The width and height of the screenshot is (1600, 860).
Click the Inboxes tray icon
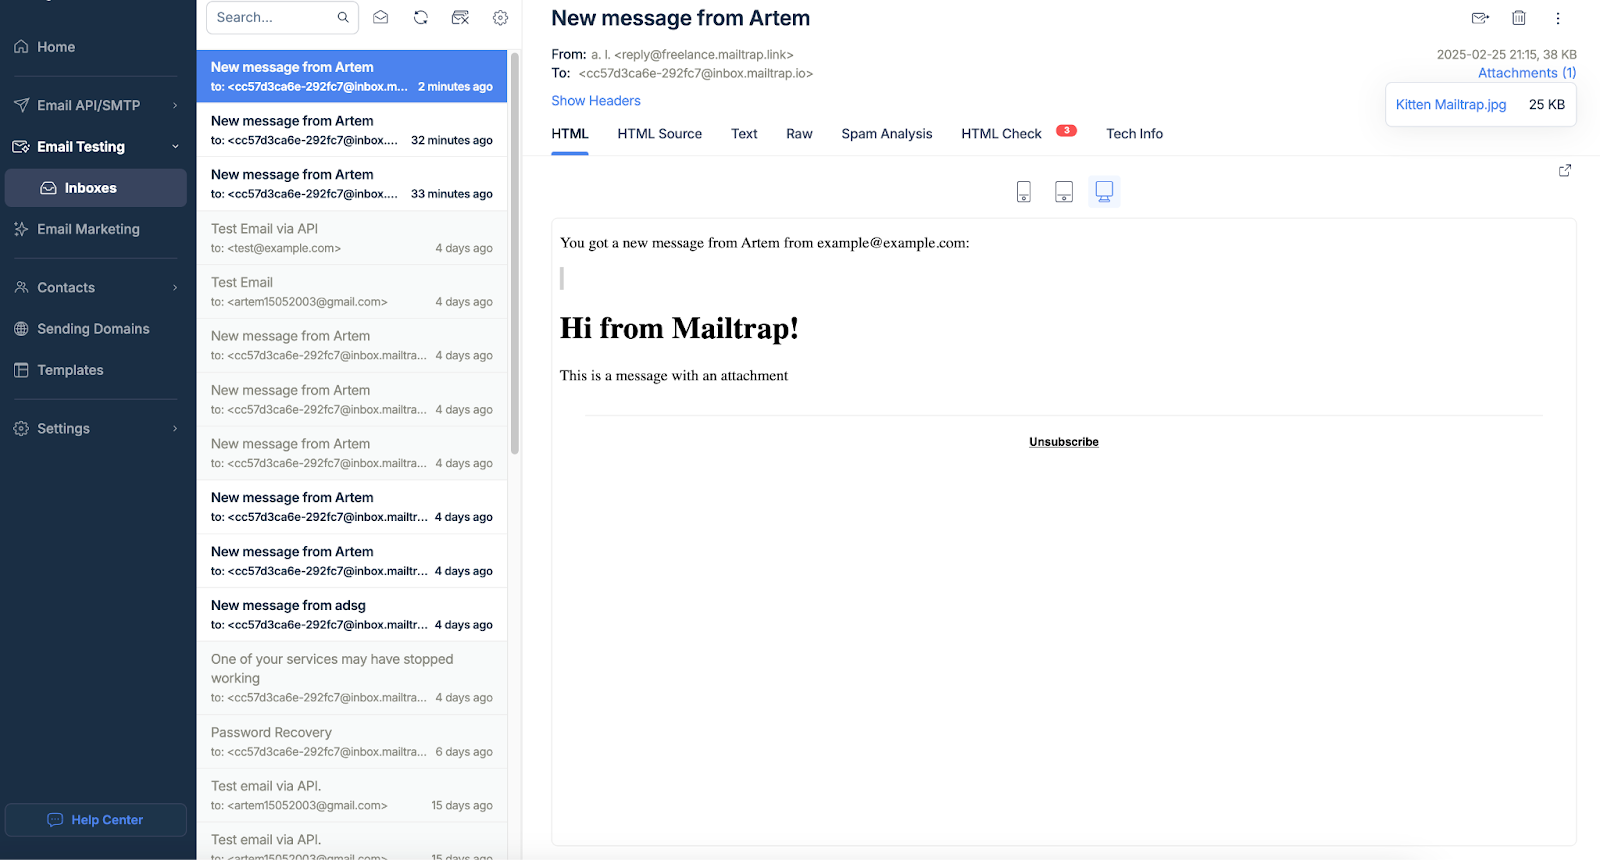[48, 188]
